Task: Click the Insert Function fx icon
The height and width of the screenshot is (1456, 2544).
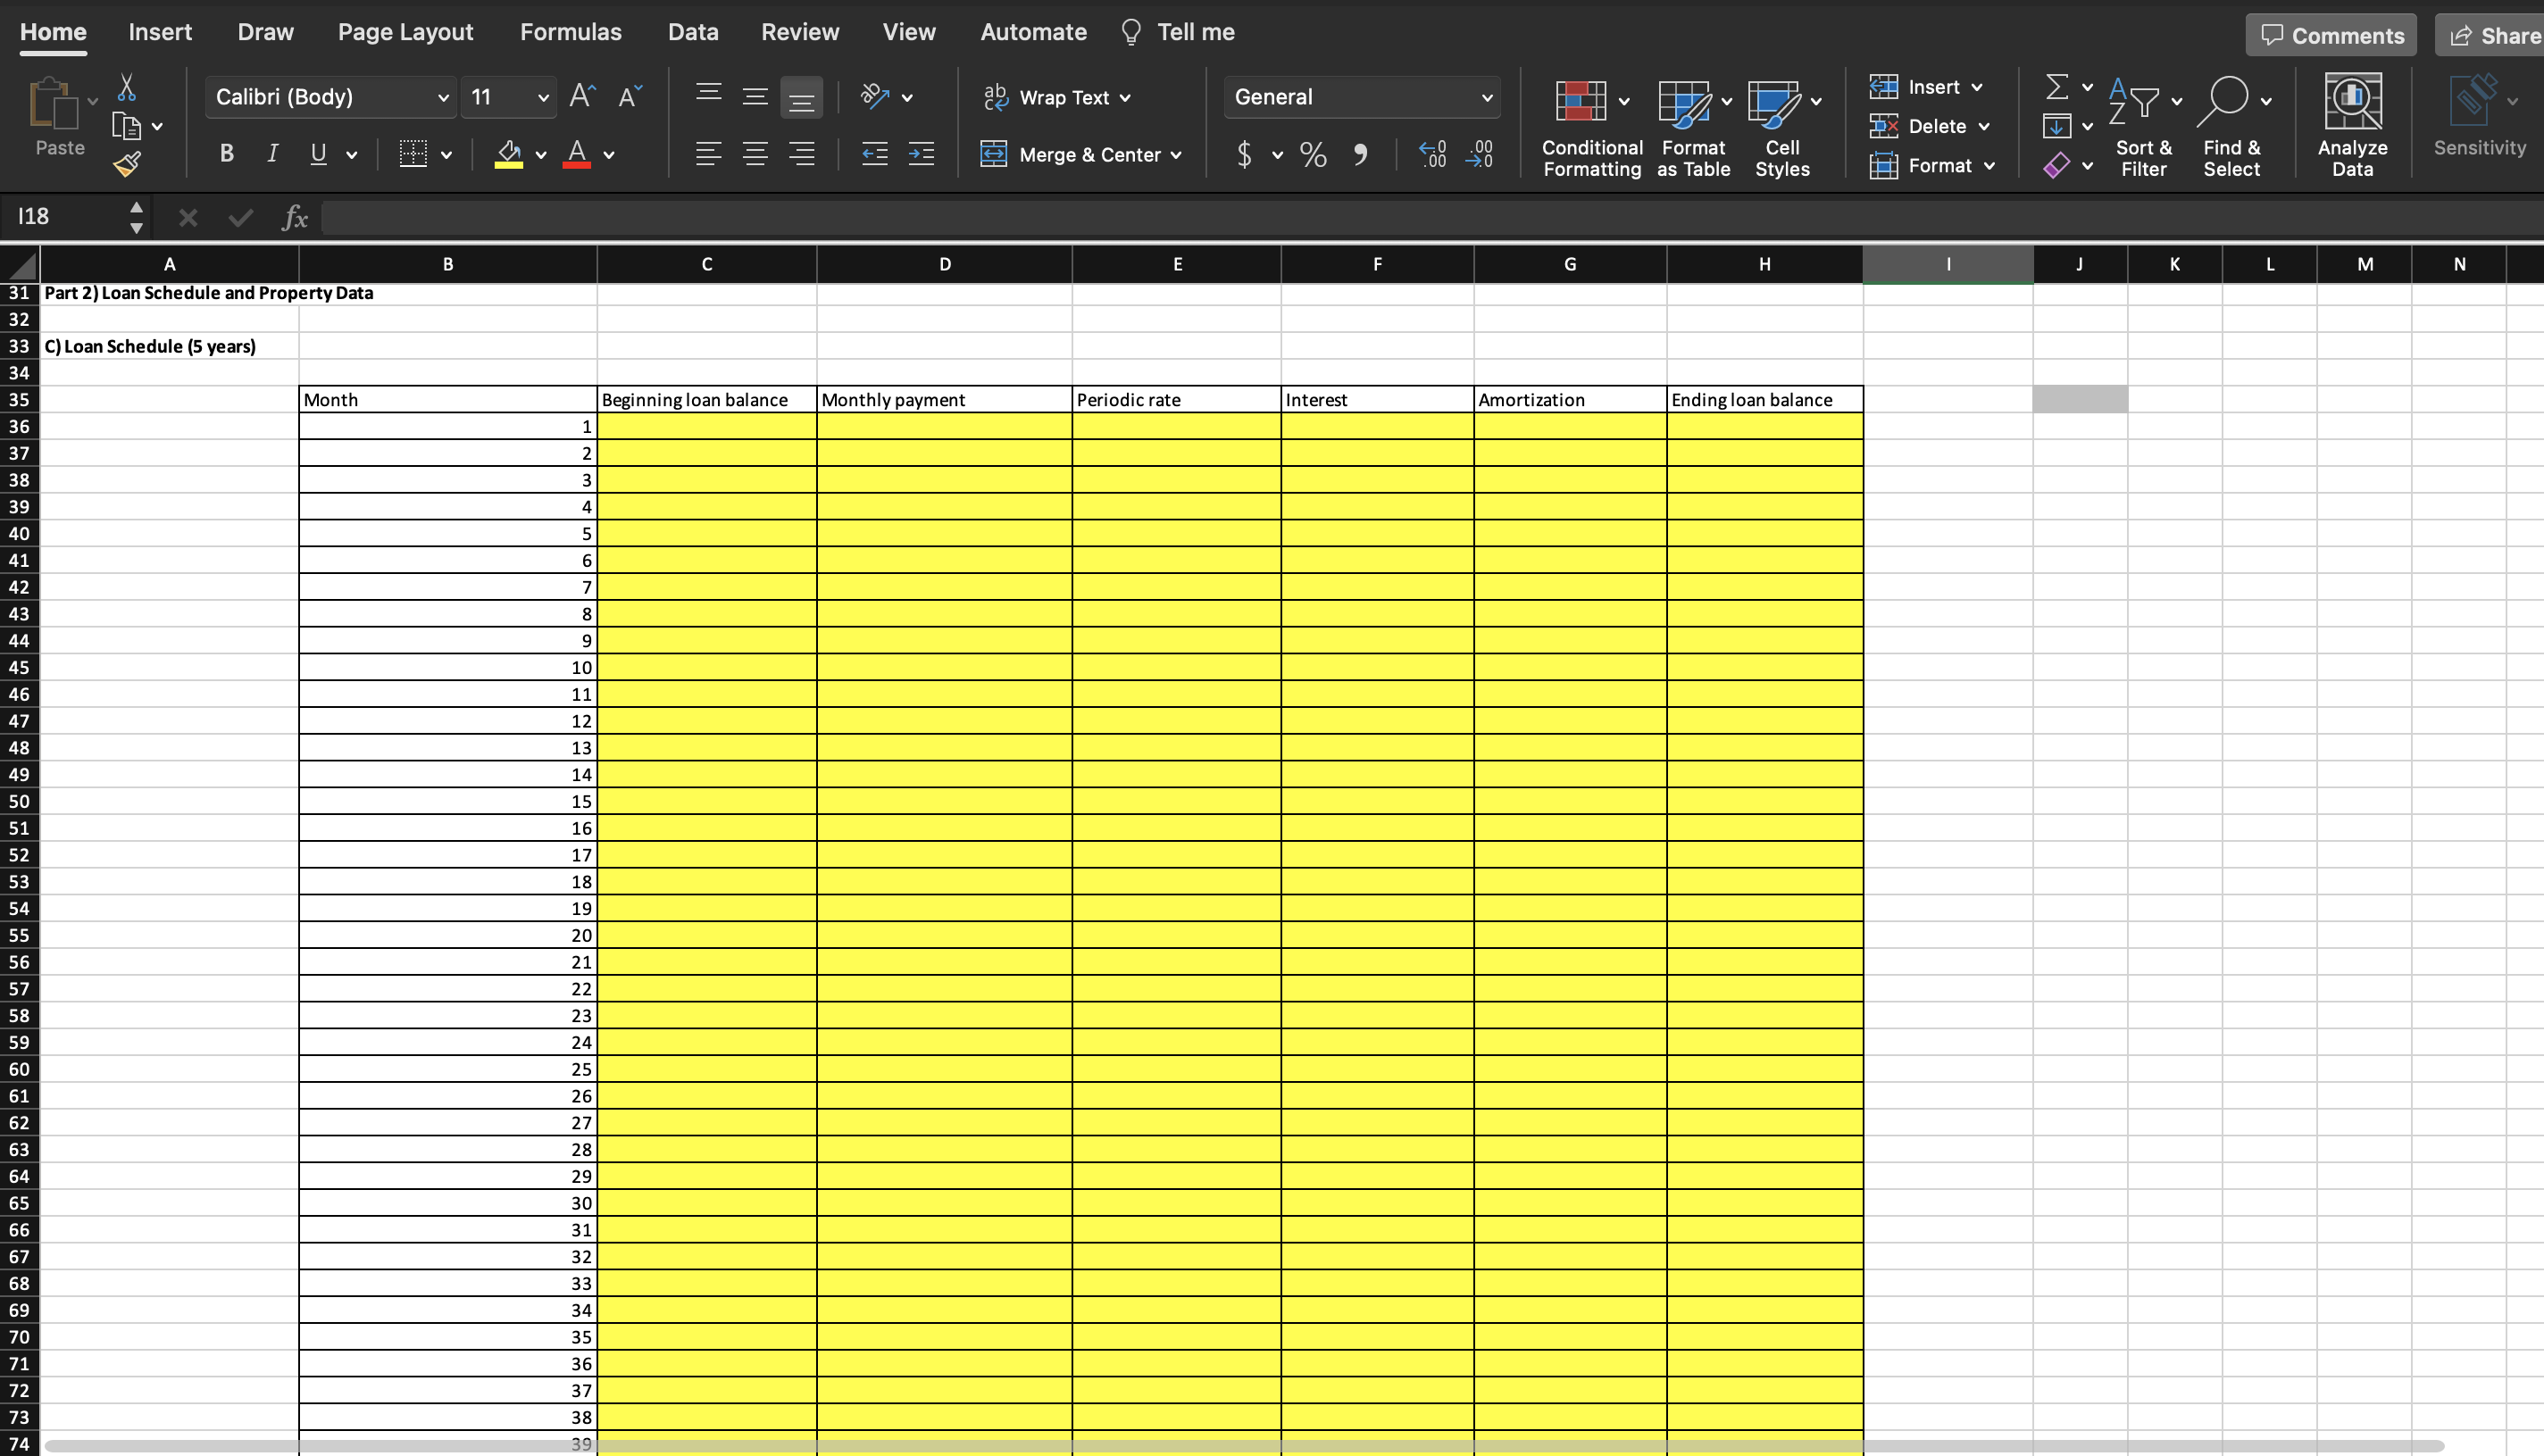Action: coord(294,217)
